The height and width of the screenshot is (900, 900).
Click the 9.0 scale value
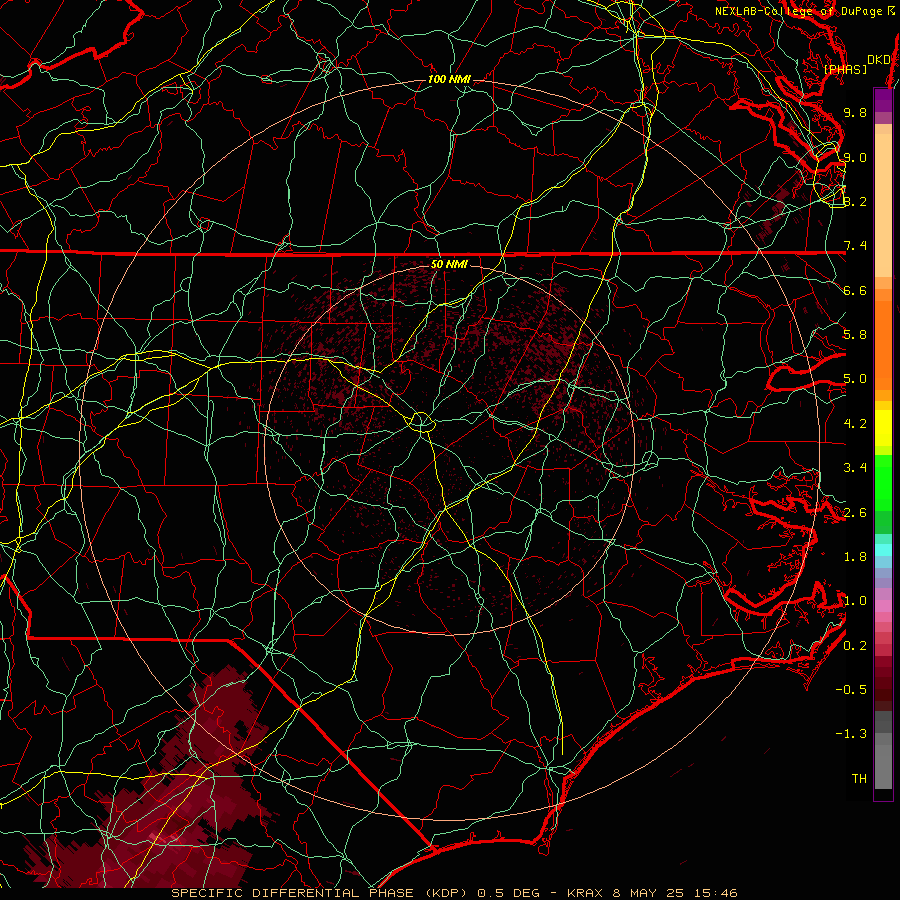[x=855, y=157]
